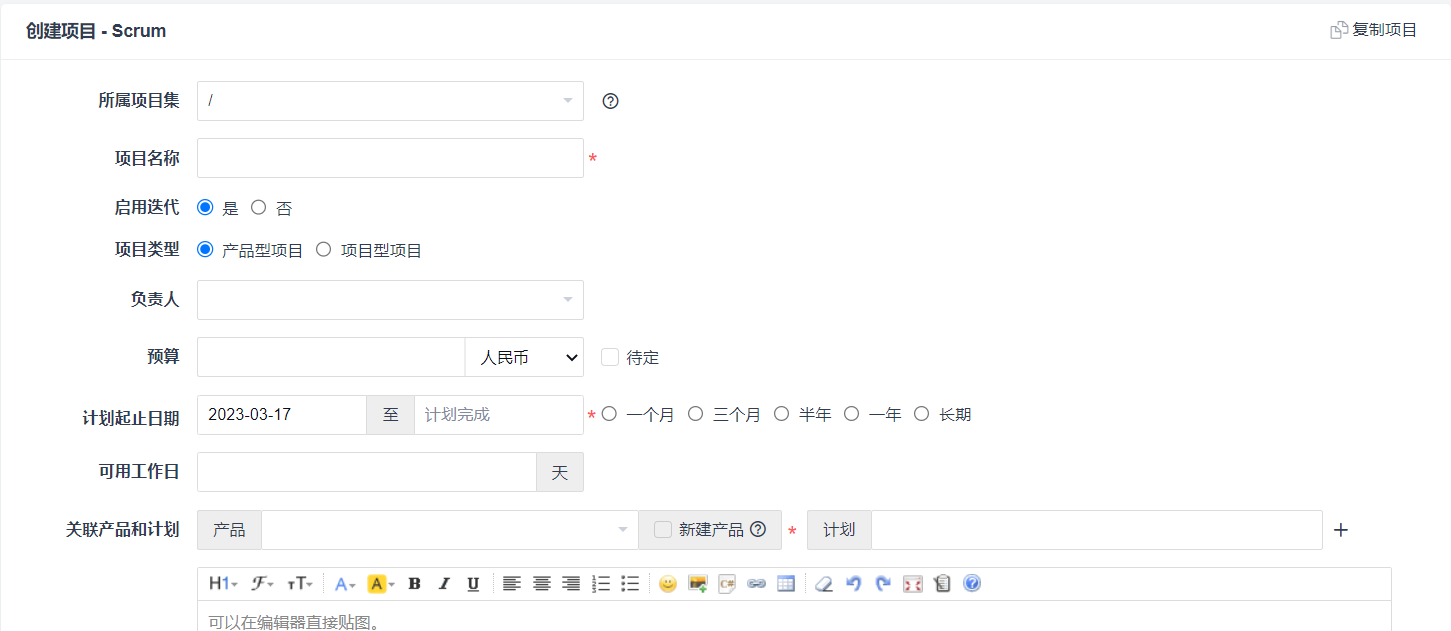Toggle fullscreen editor mode
Screen dimensions: 1451x631
tap(912, 584)
